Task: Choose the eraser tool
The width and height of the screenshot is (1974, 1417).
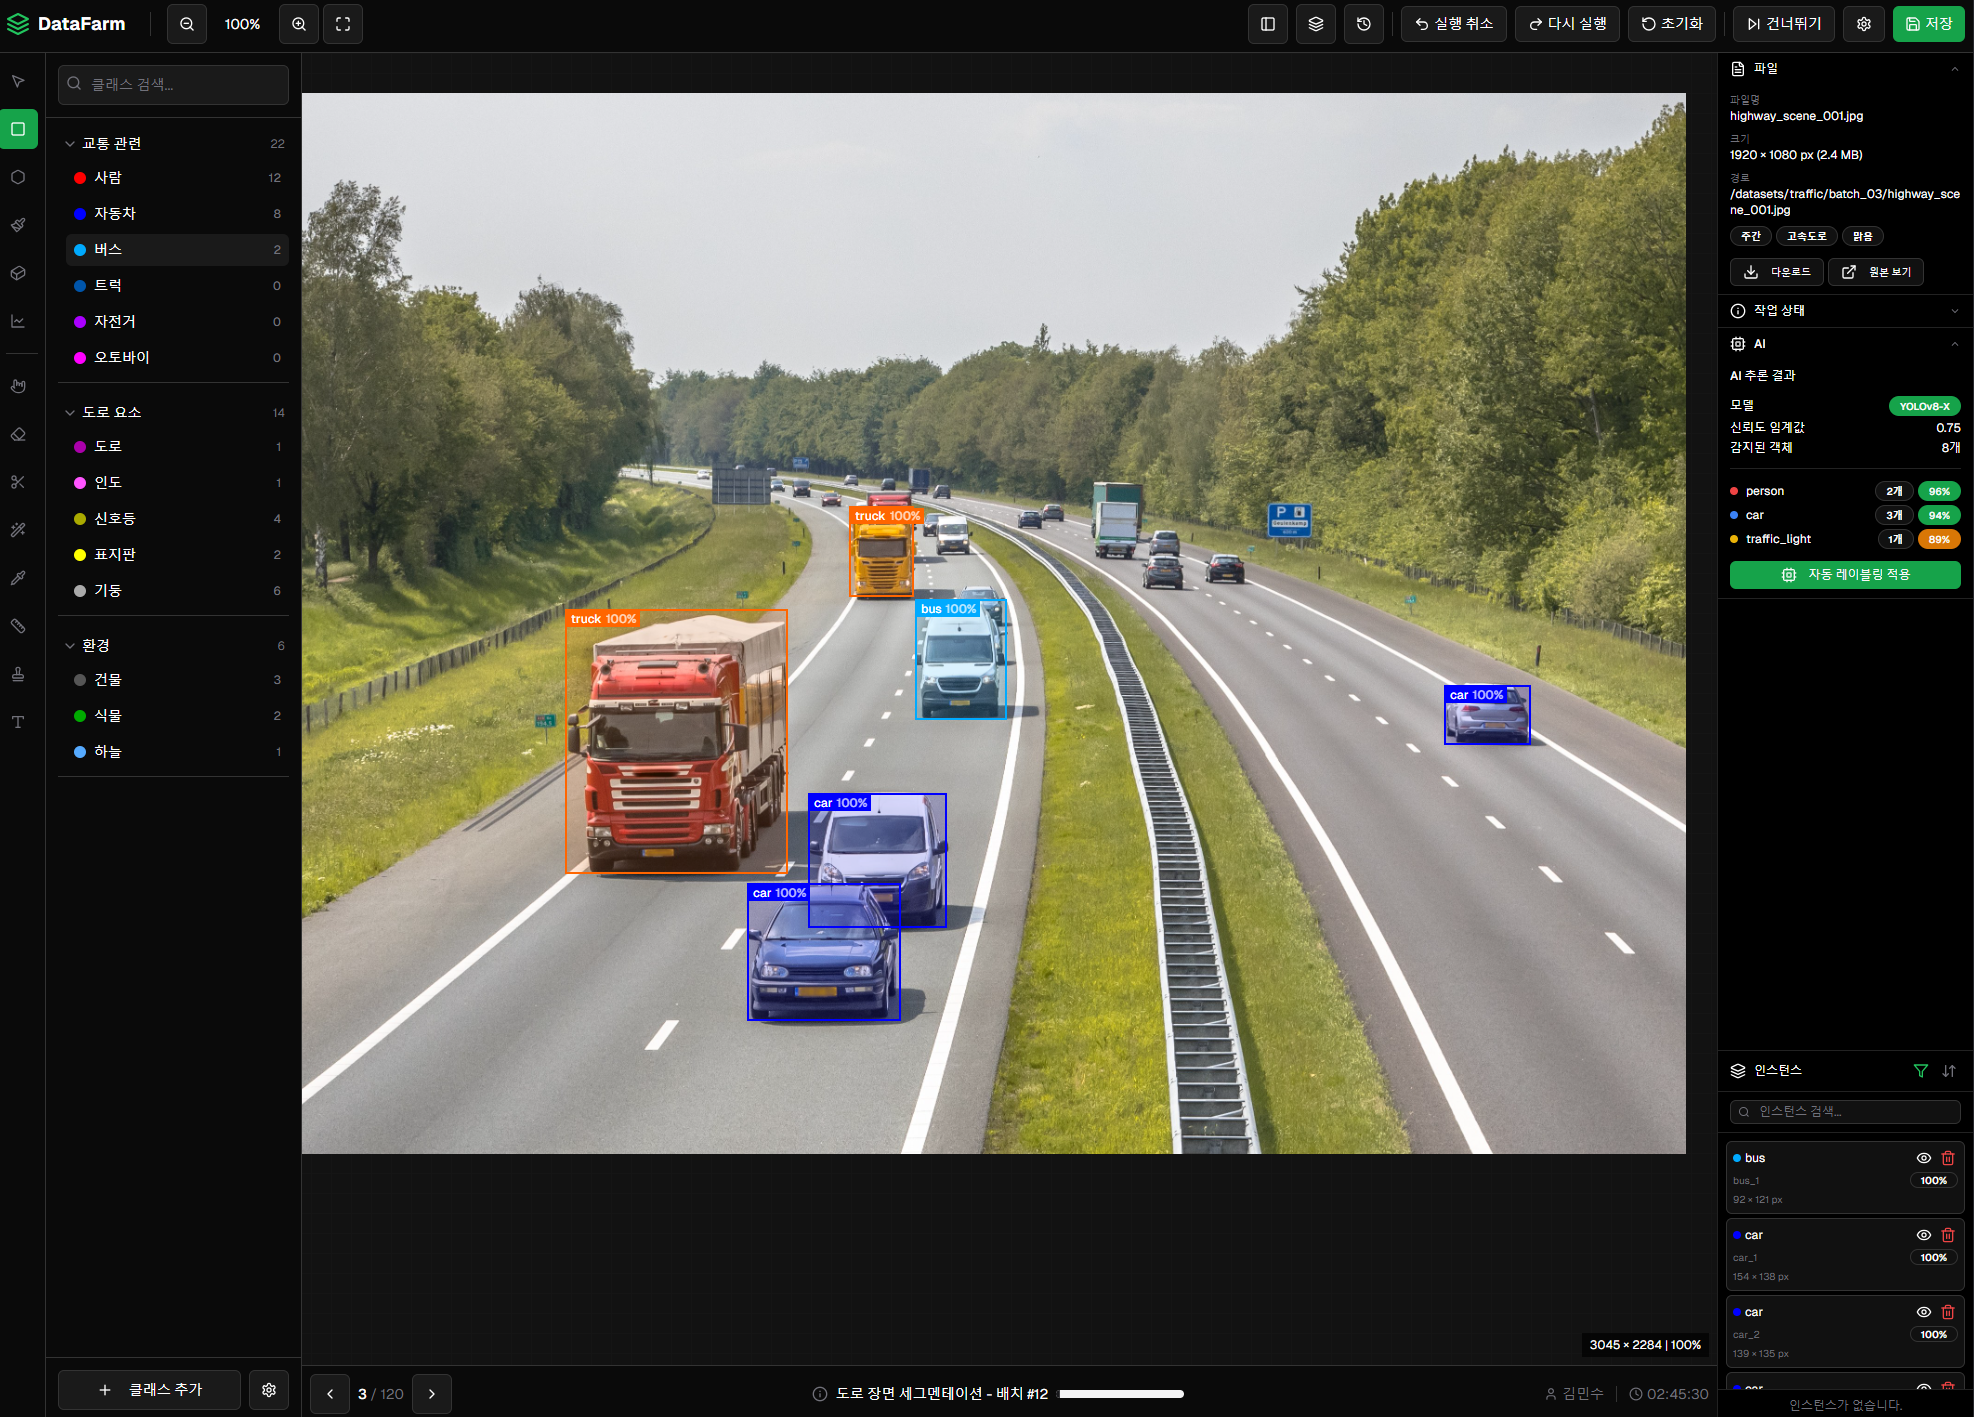Action: [18, 434]
